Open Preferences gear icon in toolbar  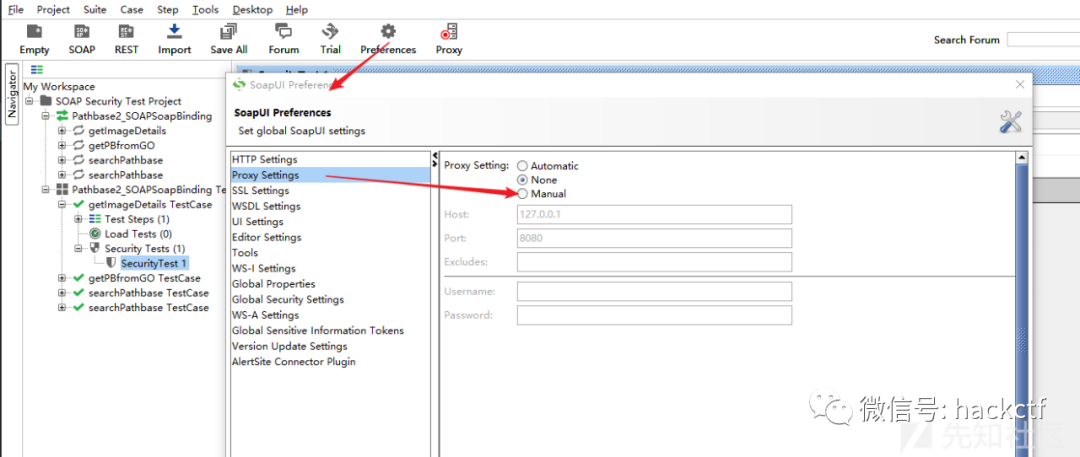pyautogui.click(x=388, y=32)
